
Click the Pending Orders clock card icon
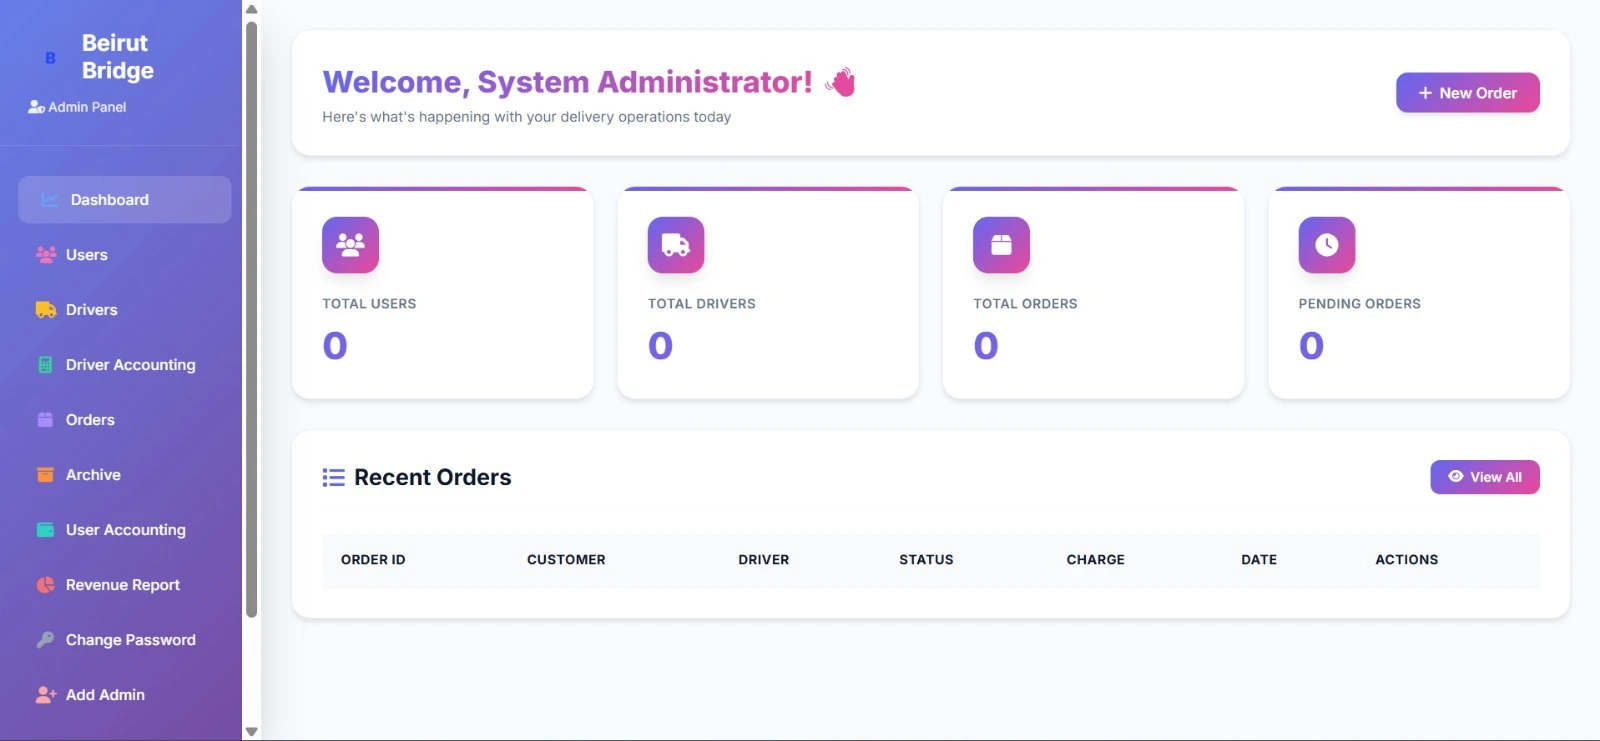tap(1327, 245)
